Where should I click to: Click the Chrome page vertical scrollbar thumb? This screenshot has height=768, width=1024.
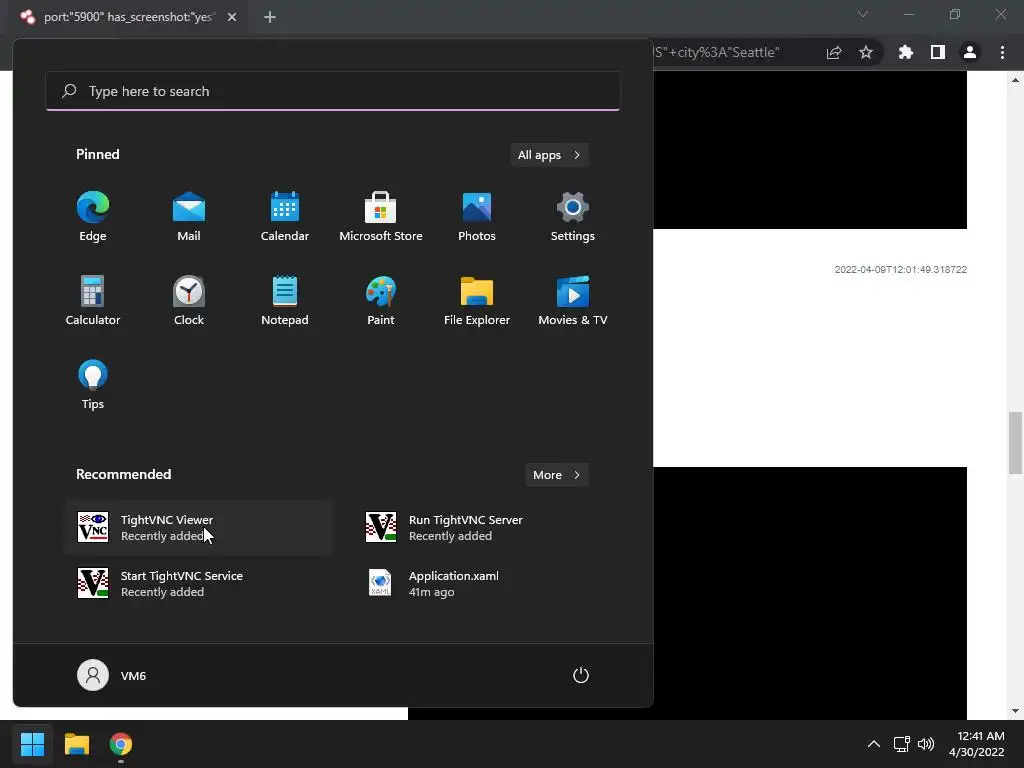(1015, 443)
